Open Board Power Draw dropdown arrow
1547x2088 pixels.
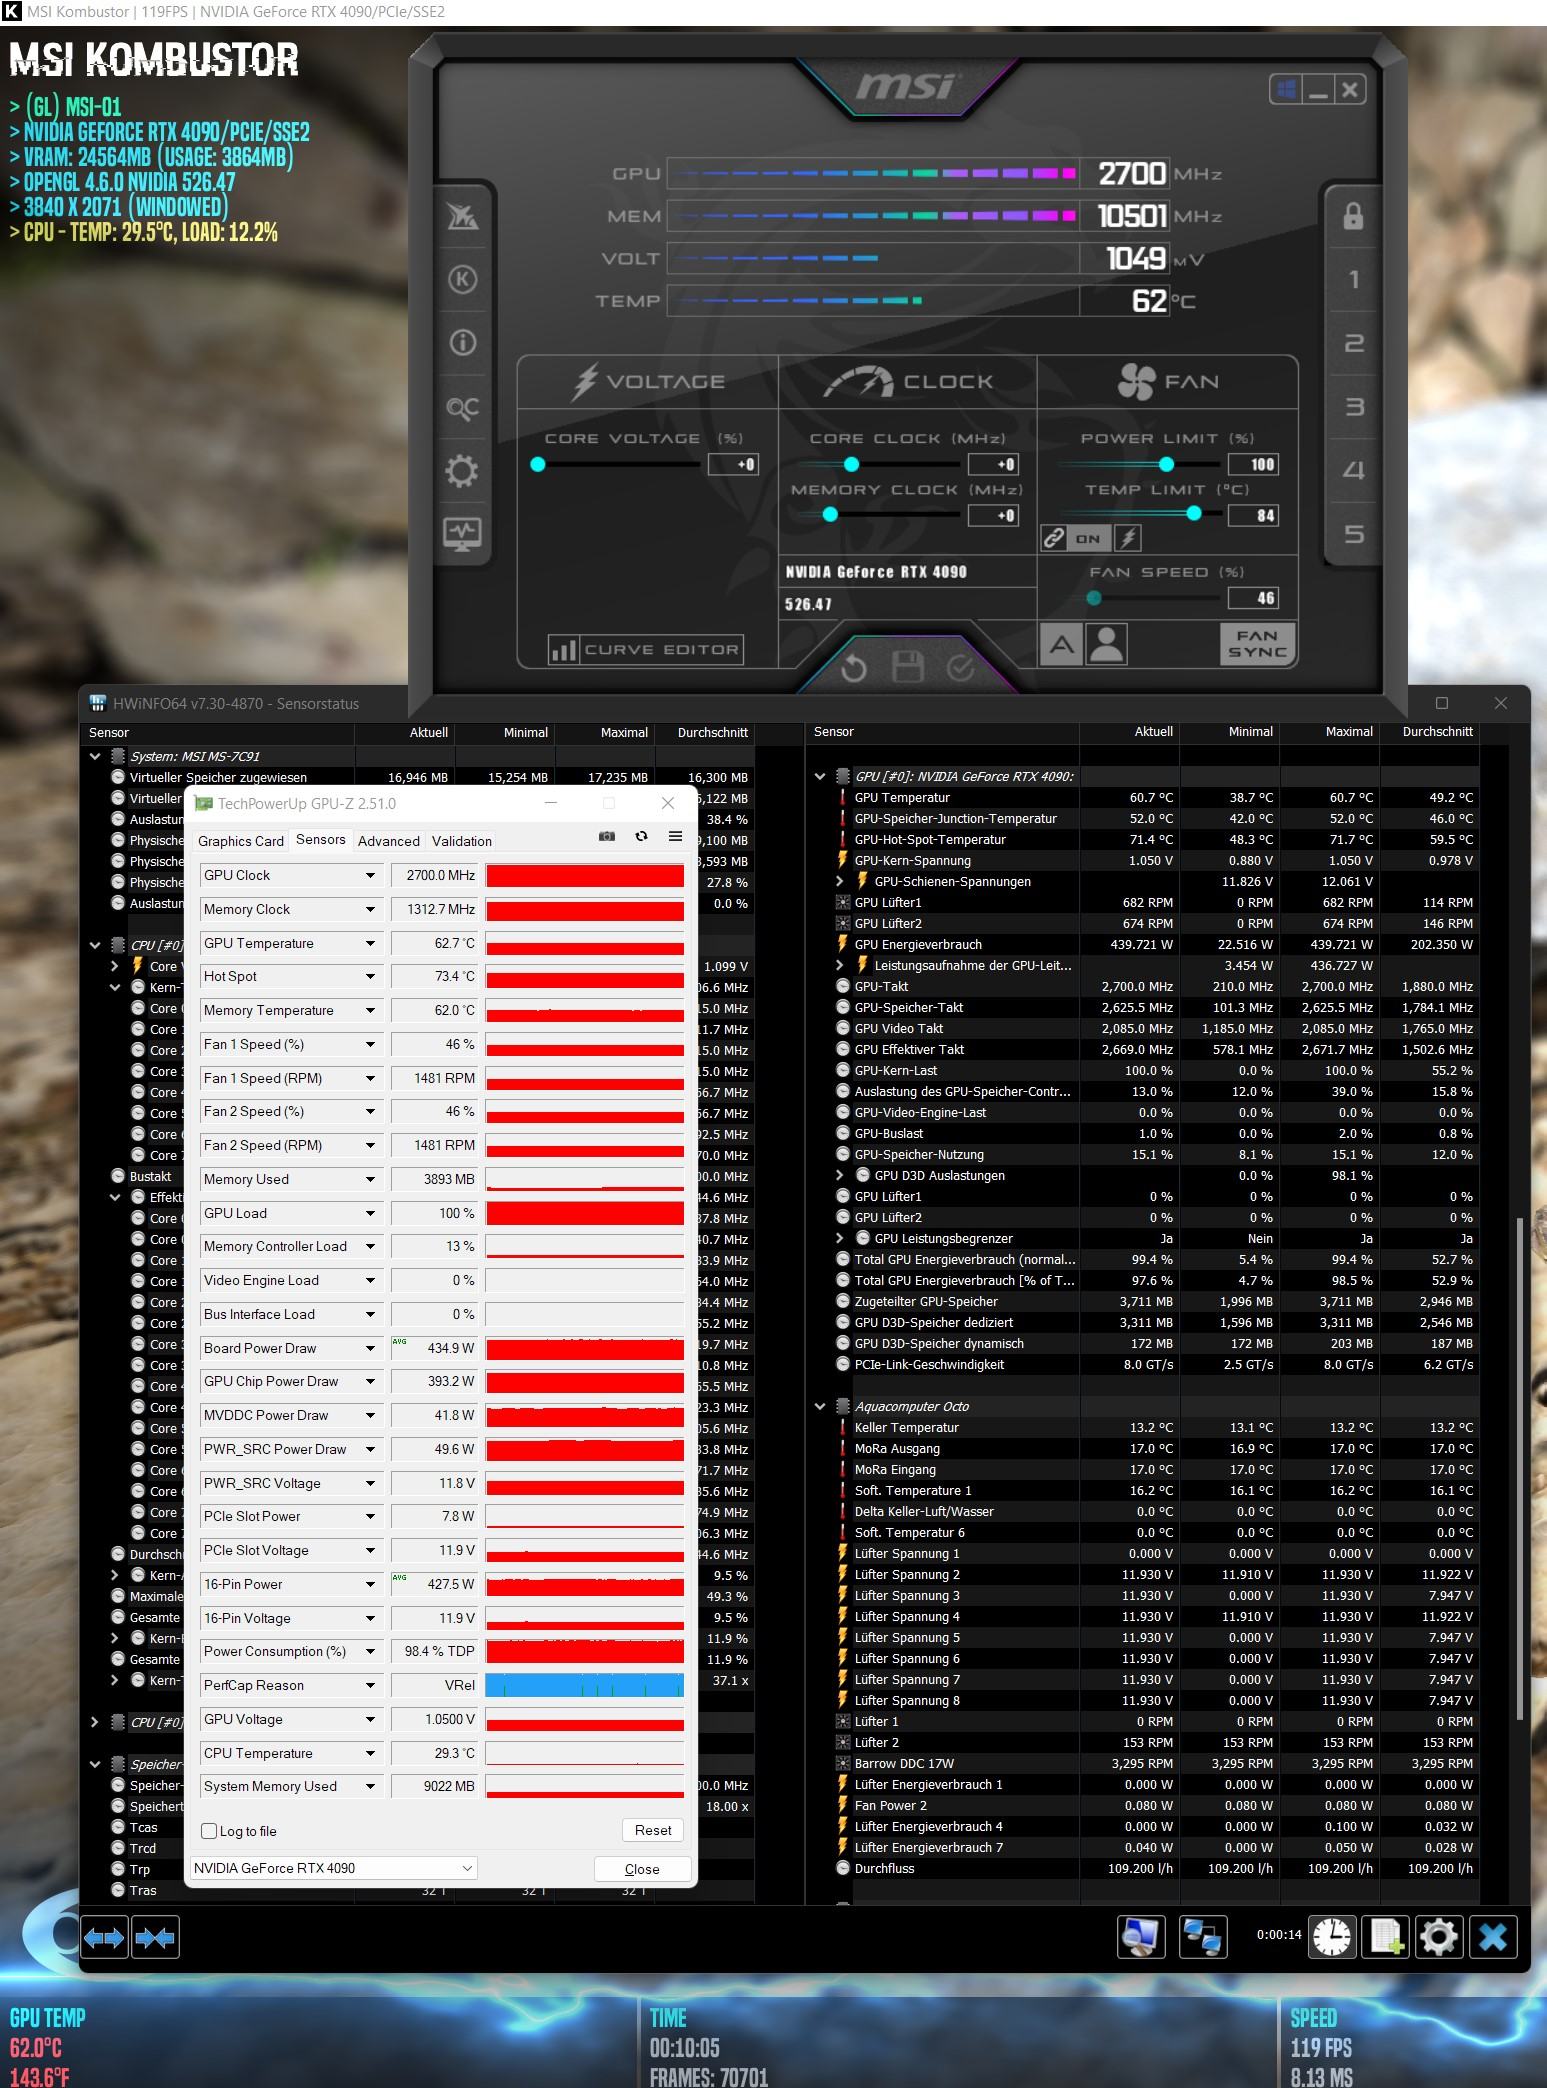[370, 1348]
